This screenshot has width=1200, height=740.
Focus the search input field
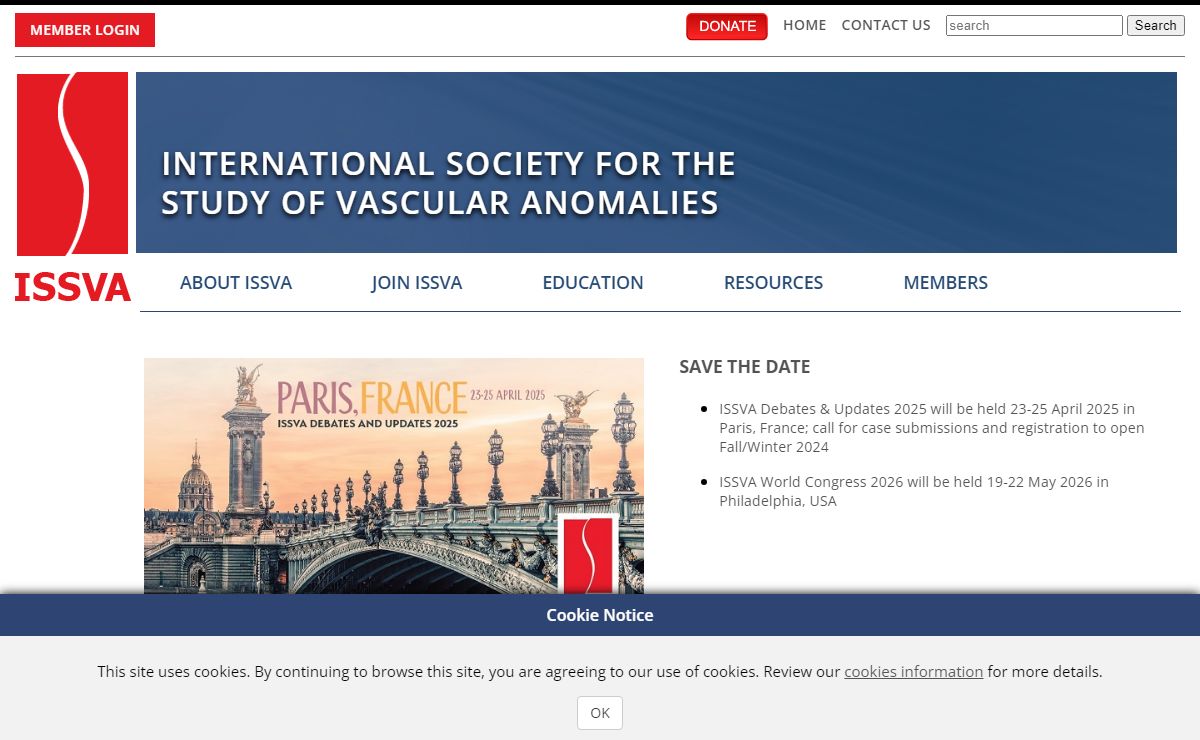(x=1034, y=26)
